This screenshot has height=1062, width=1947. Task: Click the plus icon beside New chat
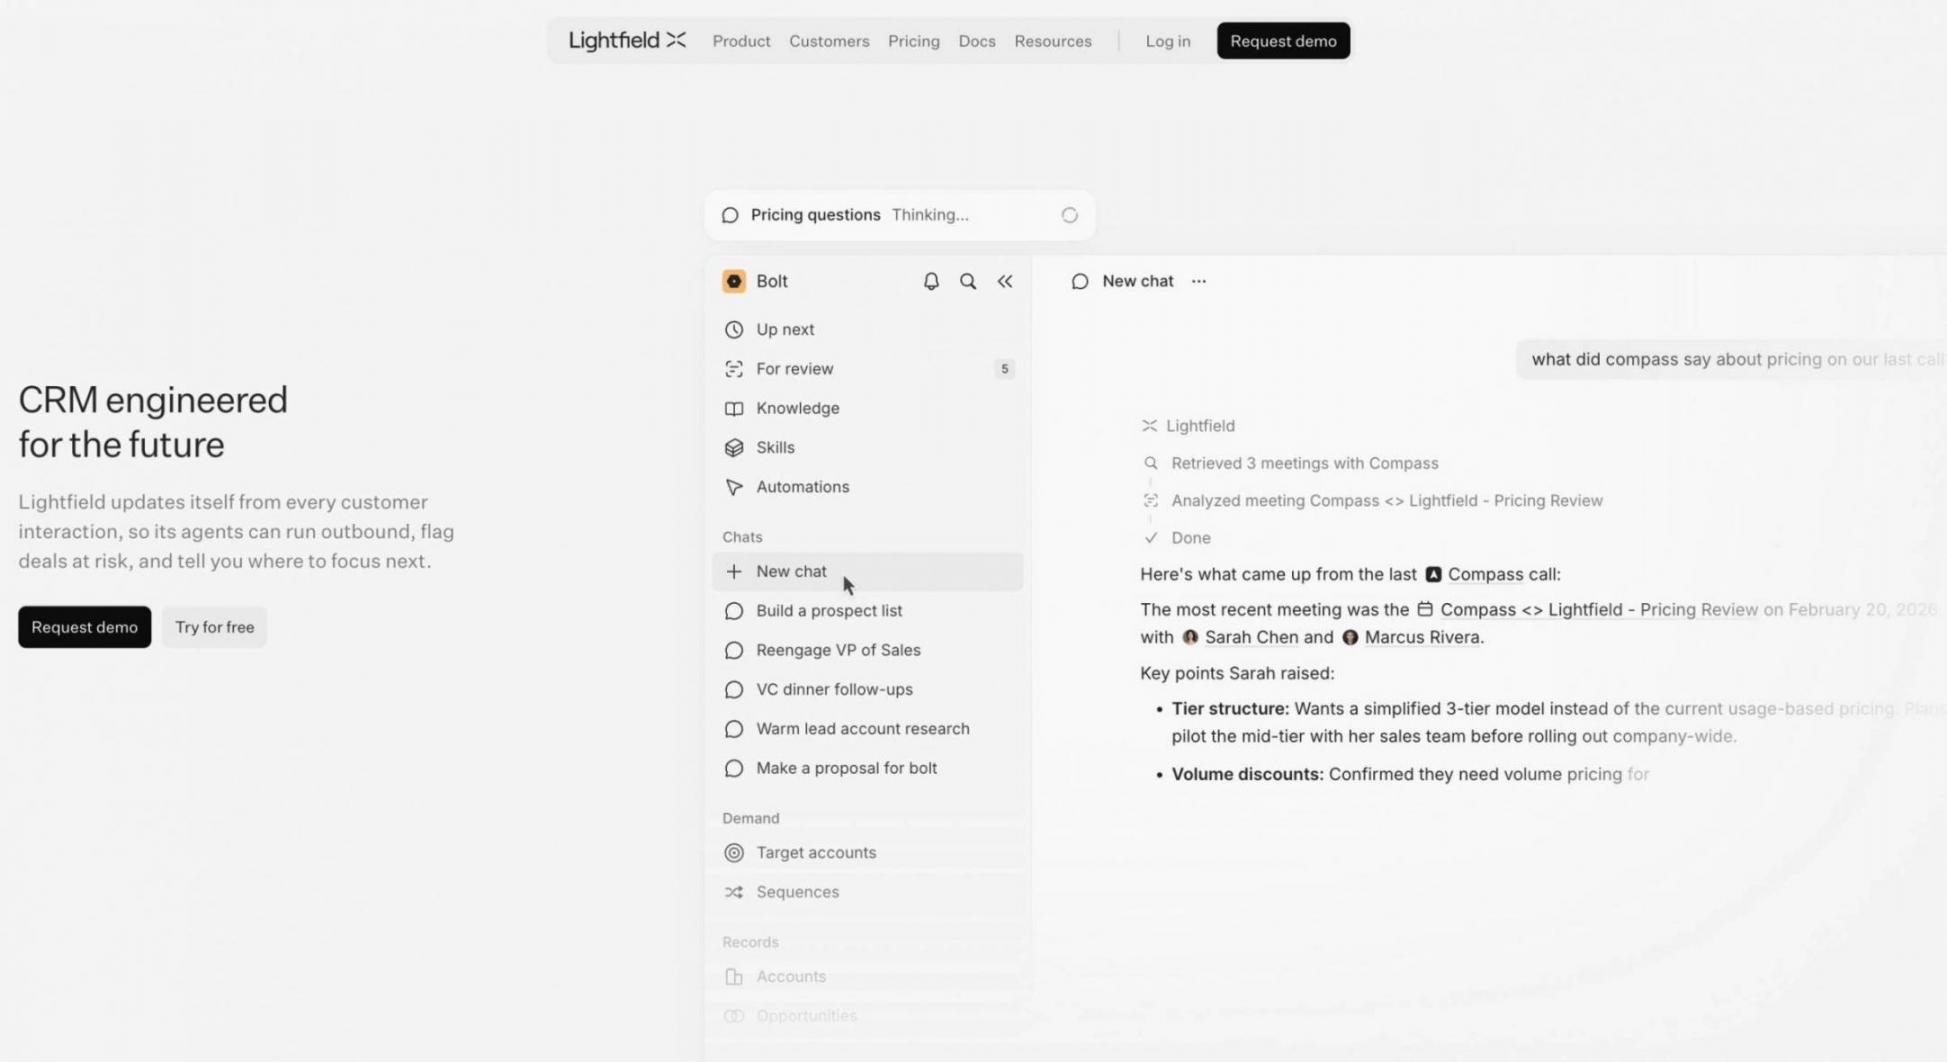click(x=734, y=571)
